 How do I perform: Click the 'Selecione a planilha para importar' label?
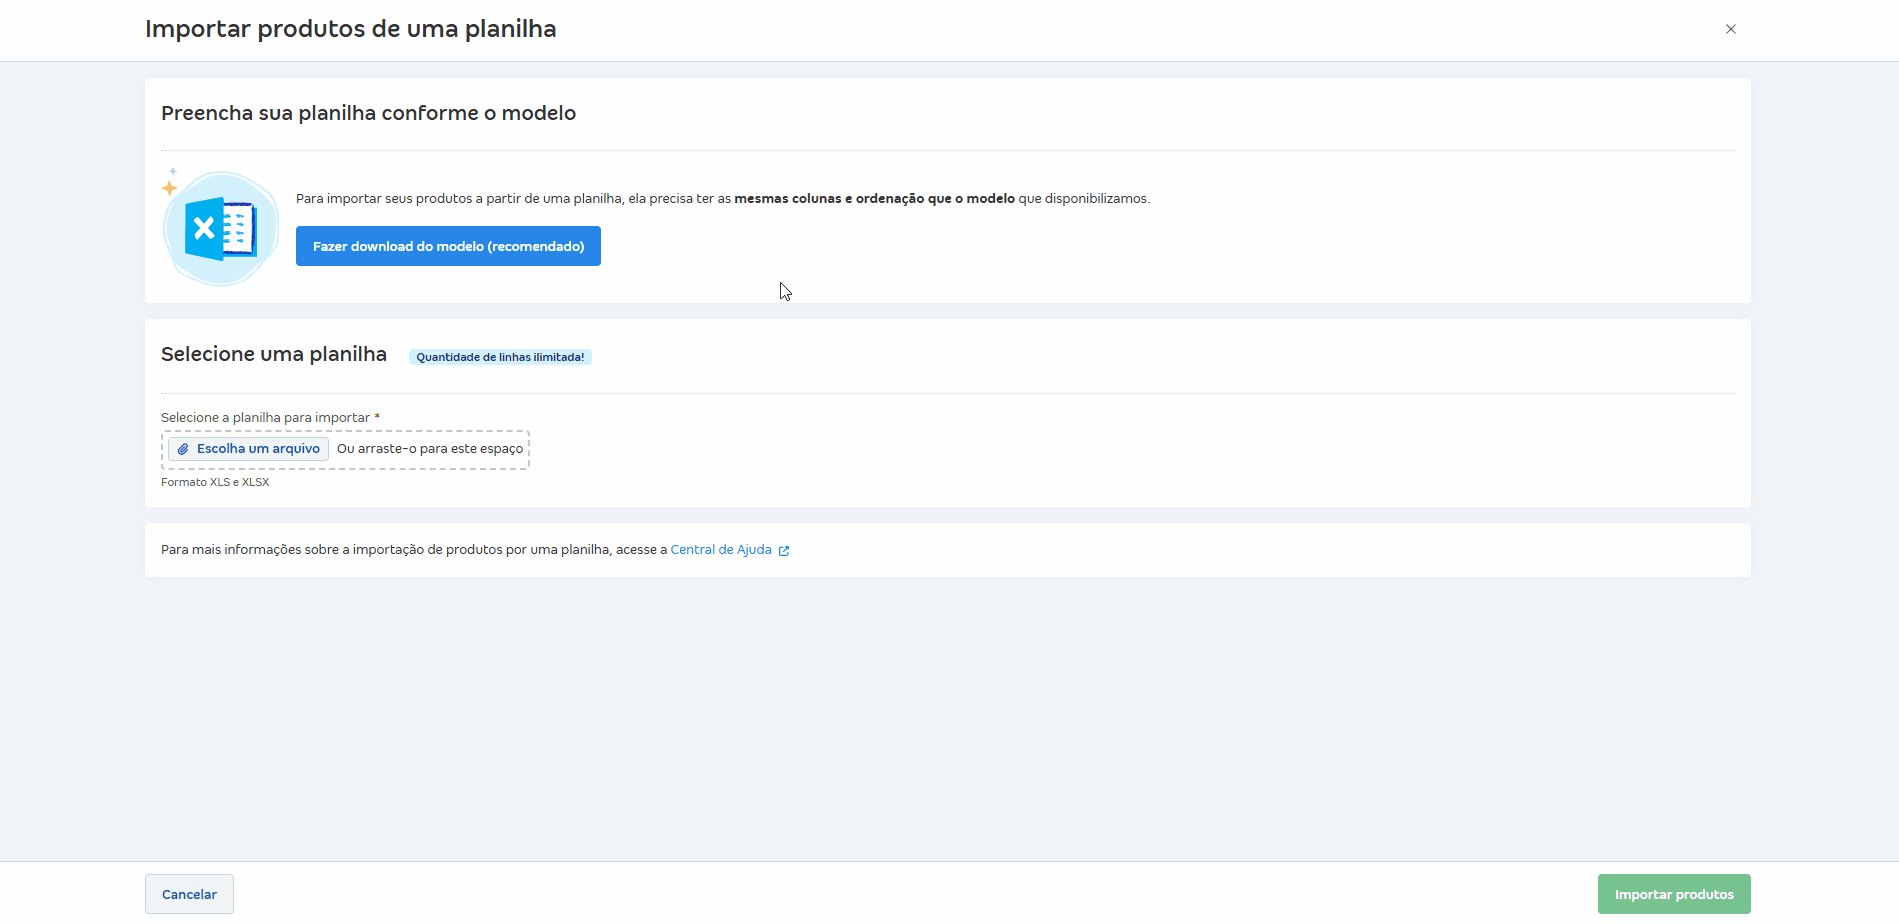tap(266, 418)
